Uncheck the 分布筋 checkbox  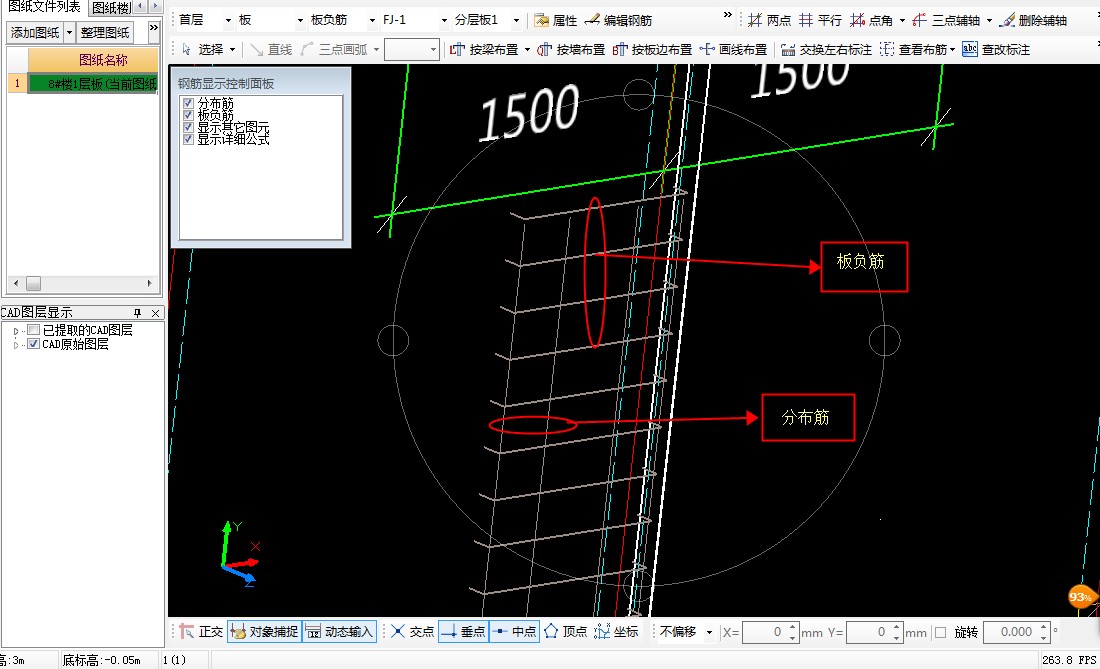pyautogui.click(x=188, y=103)
